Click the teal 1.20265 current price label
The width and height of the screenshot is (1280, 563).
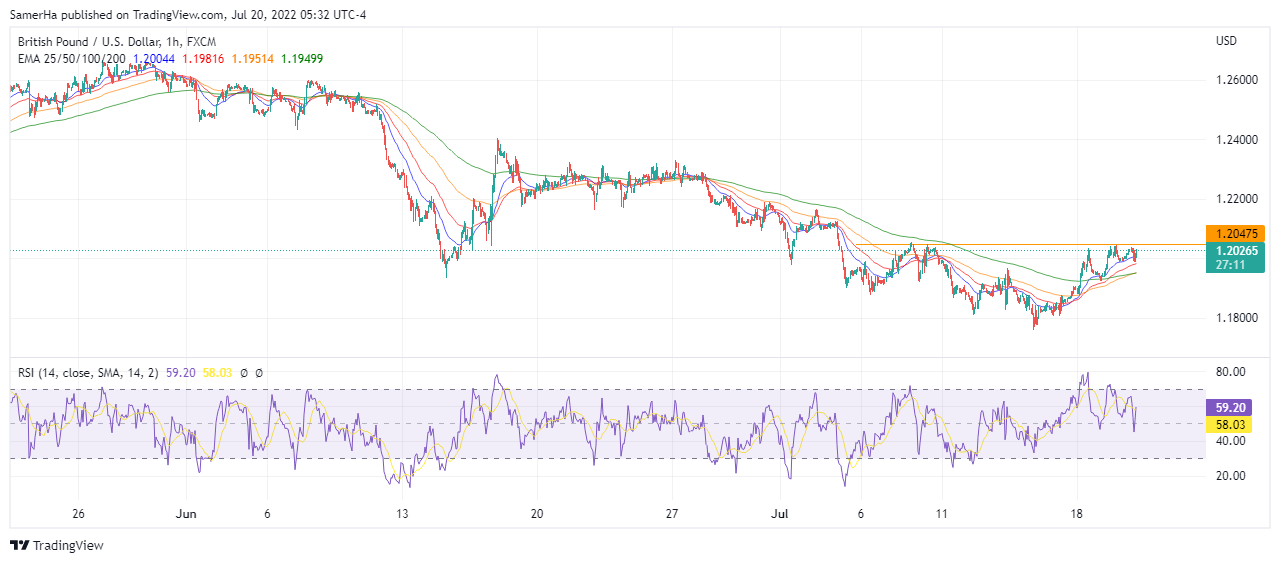coord(1236,251)
